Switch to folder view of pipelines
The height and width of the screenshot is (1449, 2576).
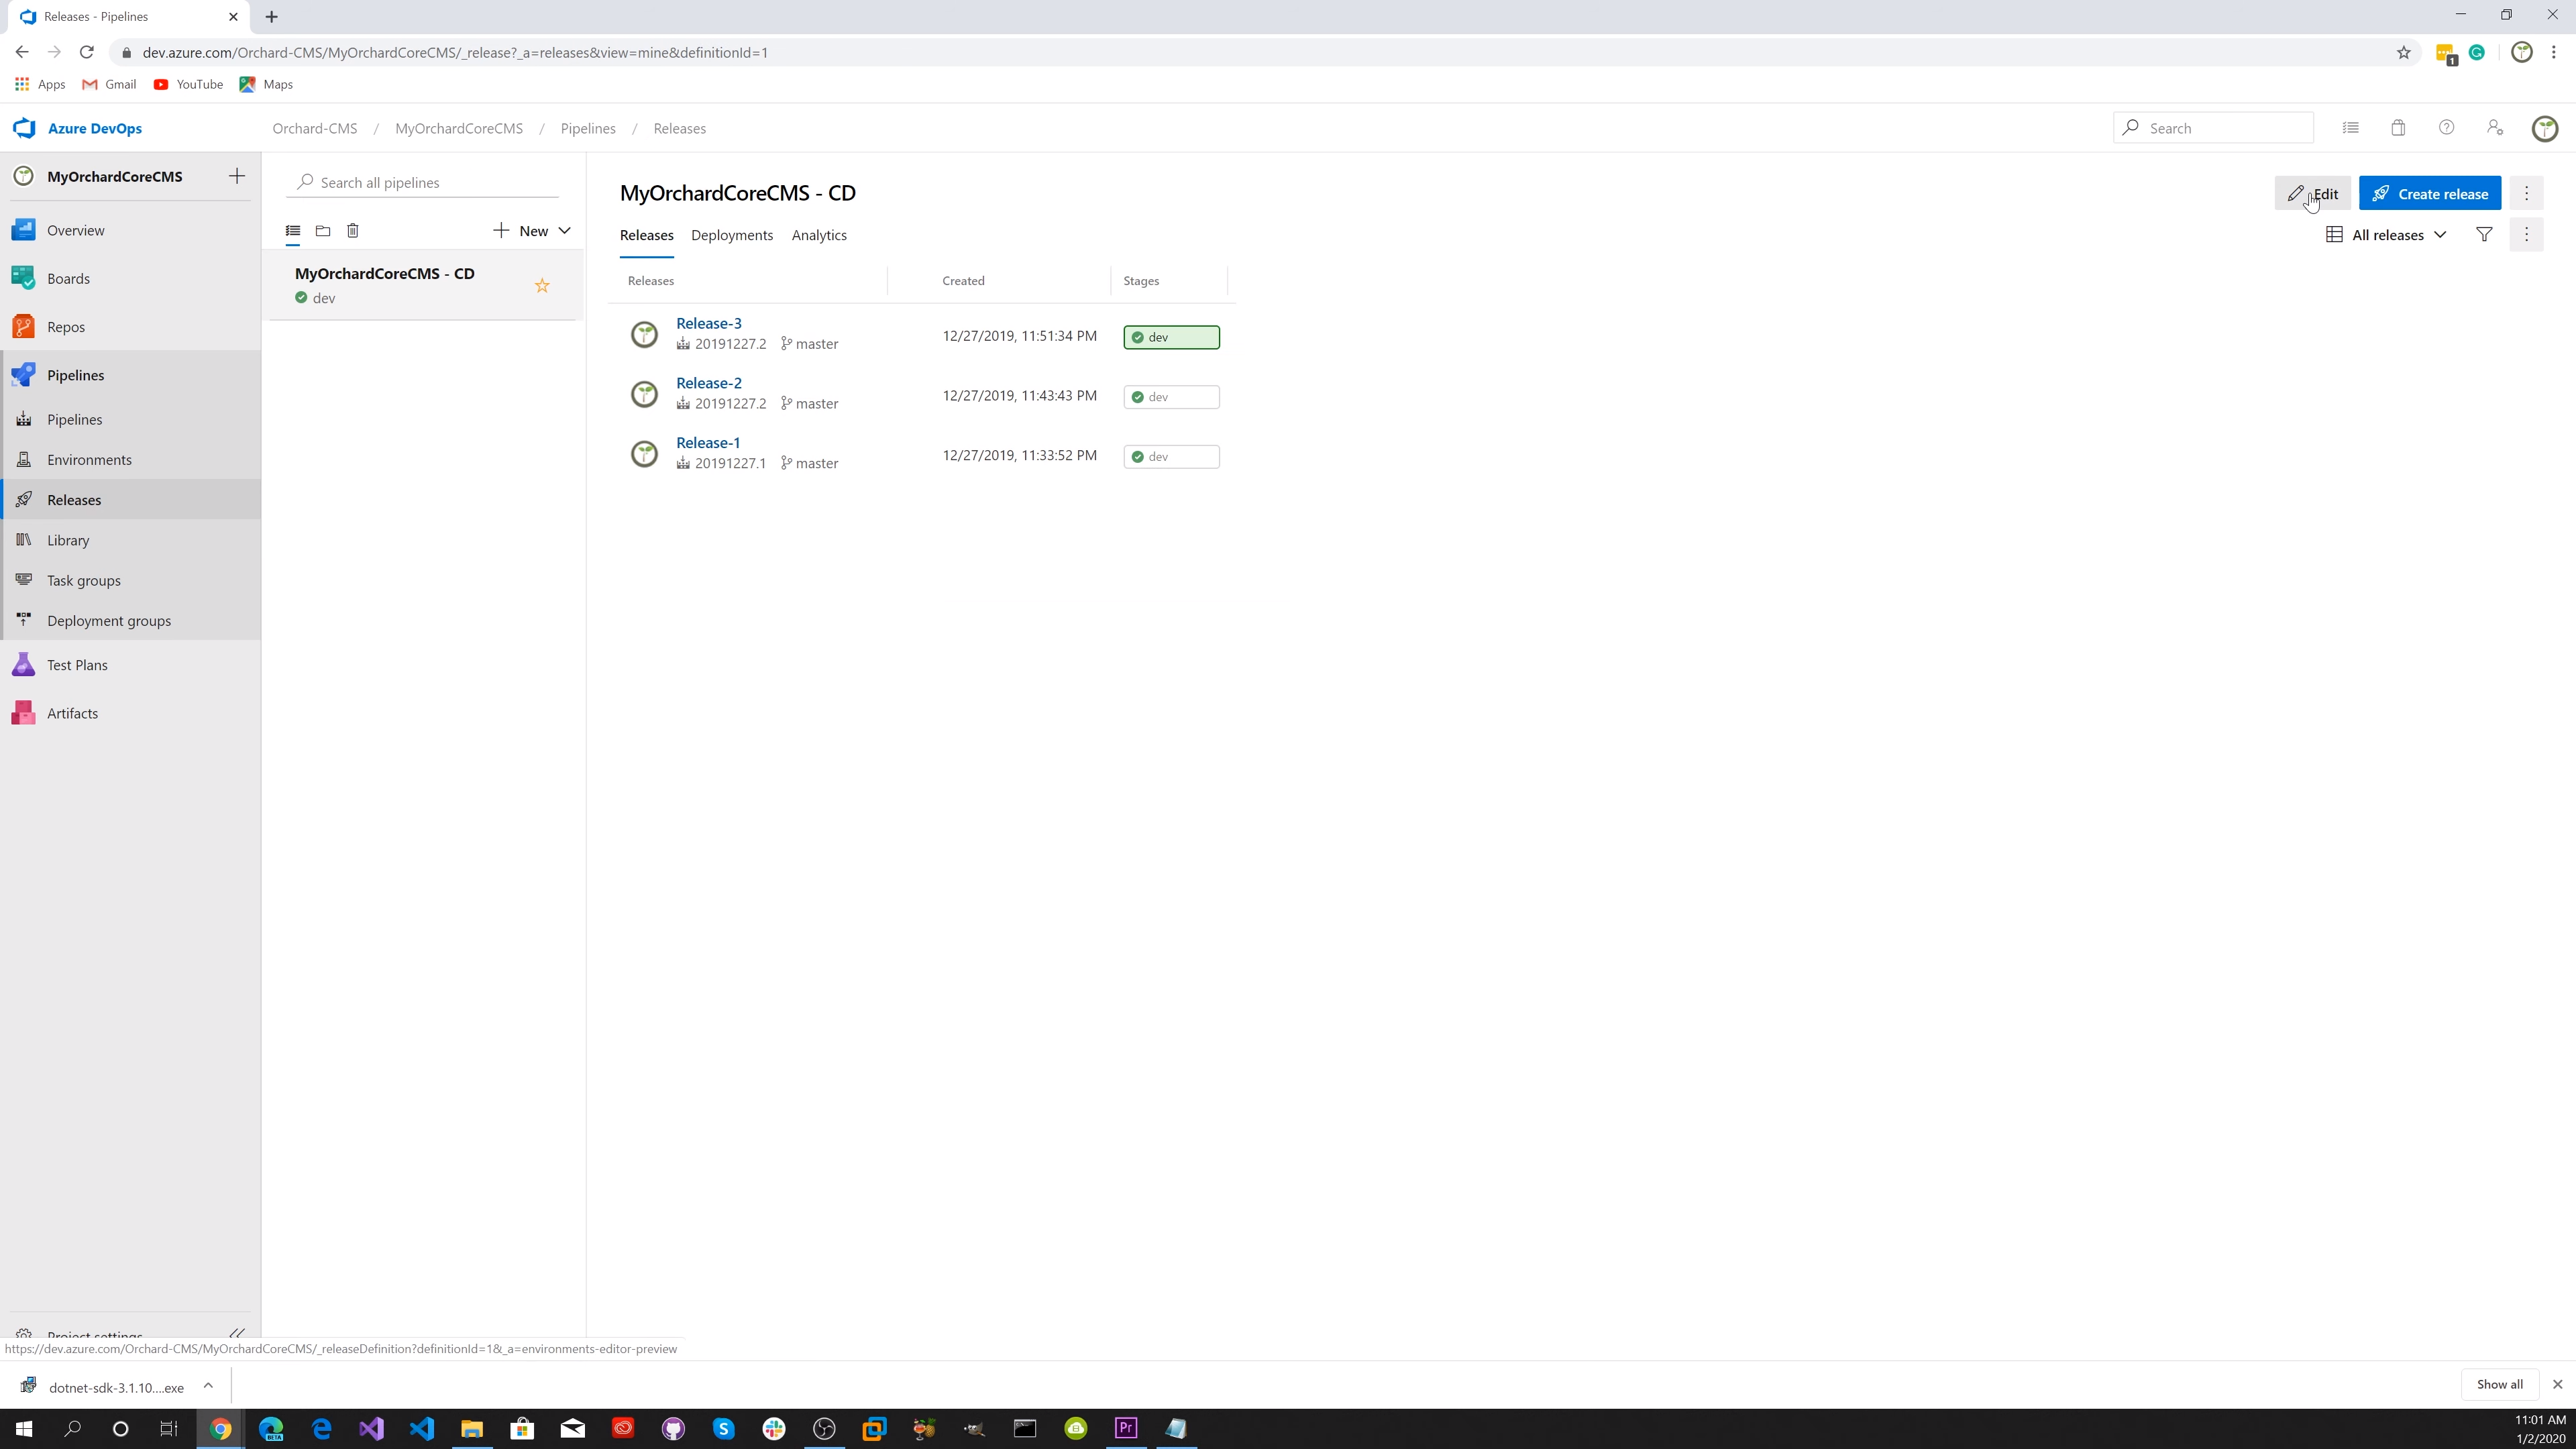pos(323,231)
